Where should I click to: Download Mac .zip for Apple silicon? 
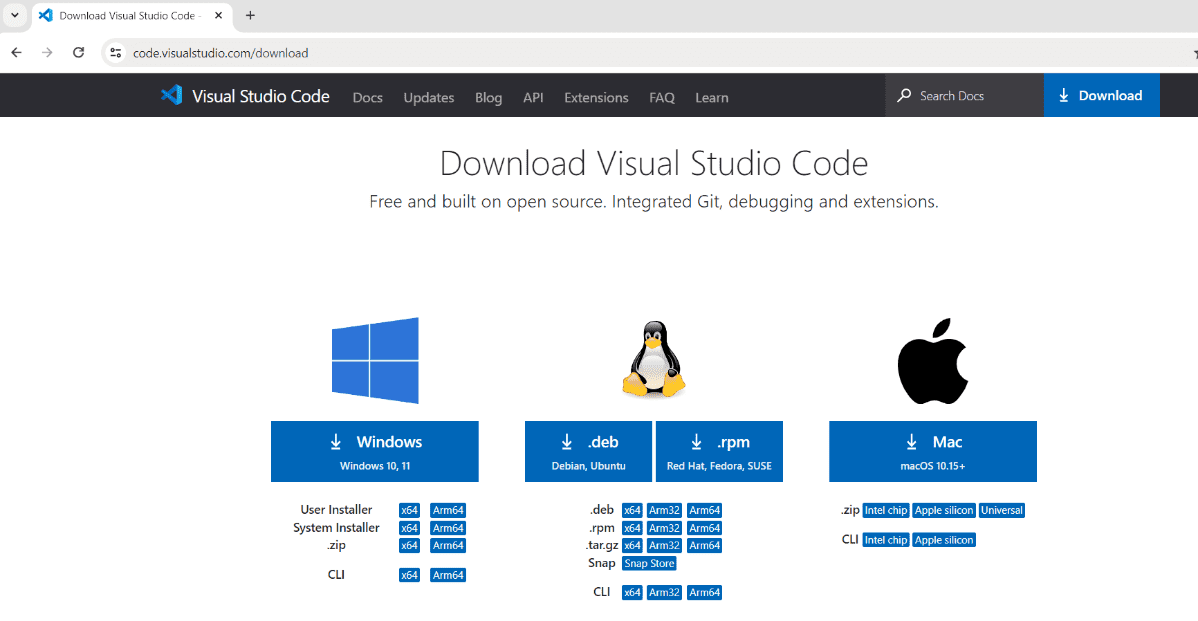944,510
